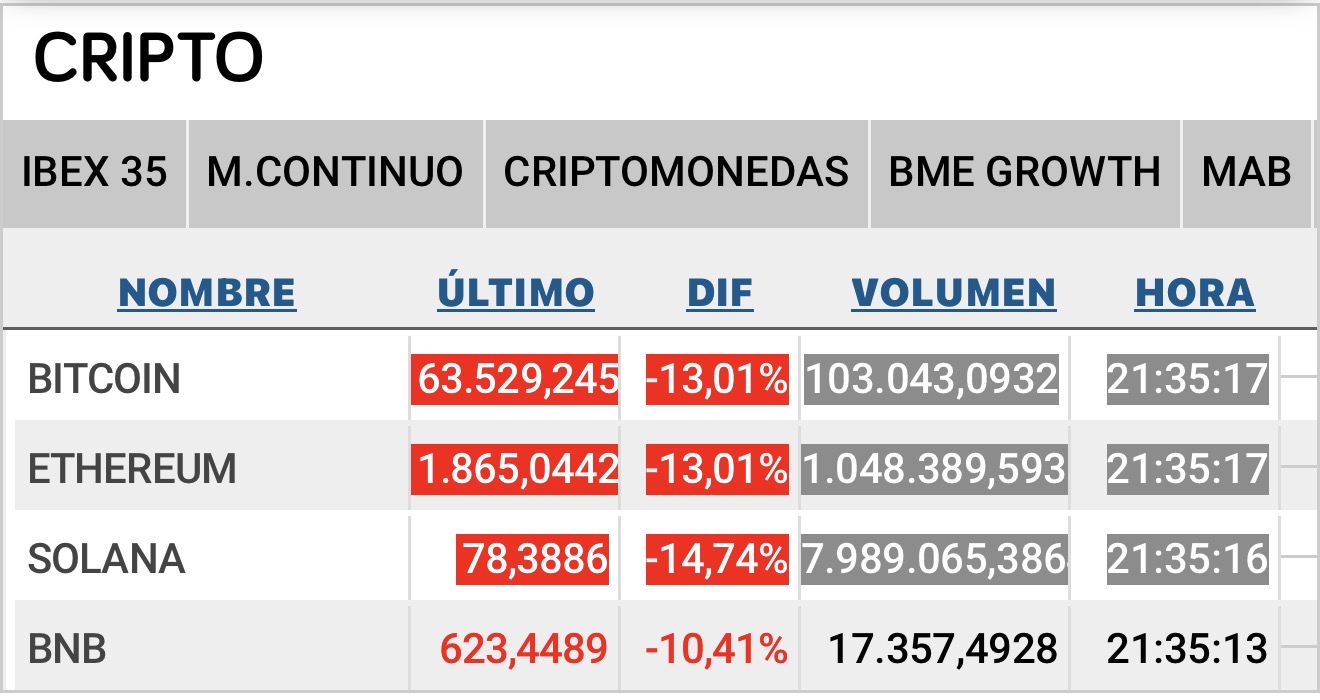Click Bitcoin's volume 103.043,0932 cell

931,380
